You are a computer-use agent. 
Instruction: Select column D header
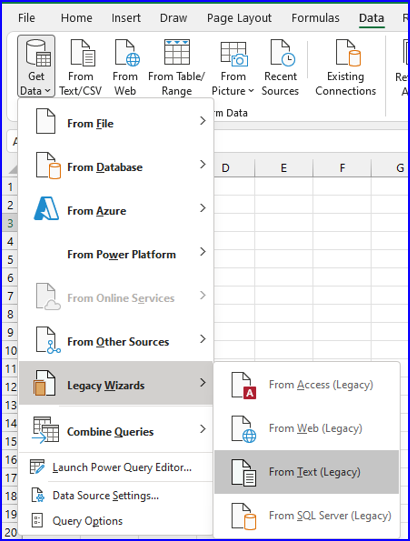(225, 168)
